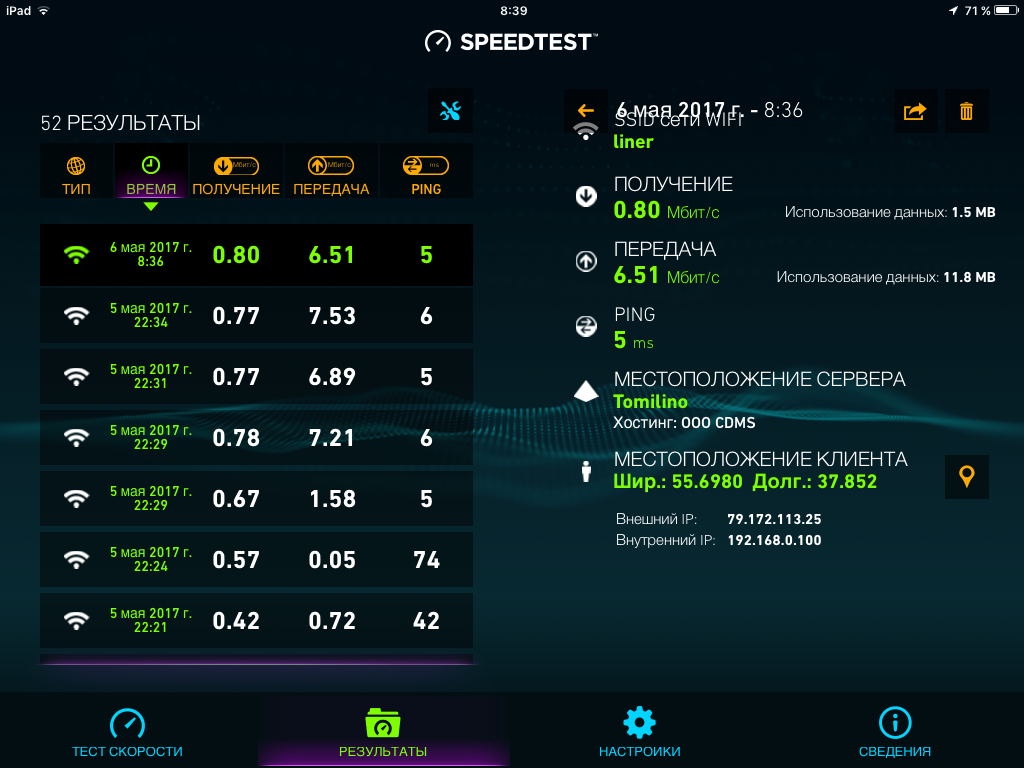The width and height of the screenshot is (1024, 768).
Task: Tap the green Wi-Fi icon in first row
Action: (76, 255)
